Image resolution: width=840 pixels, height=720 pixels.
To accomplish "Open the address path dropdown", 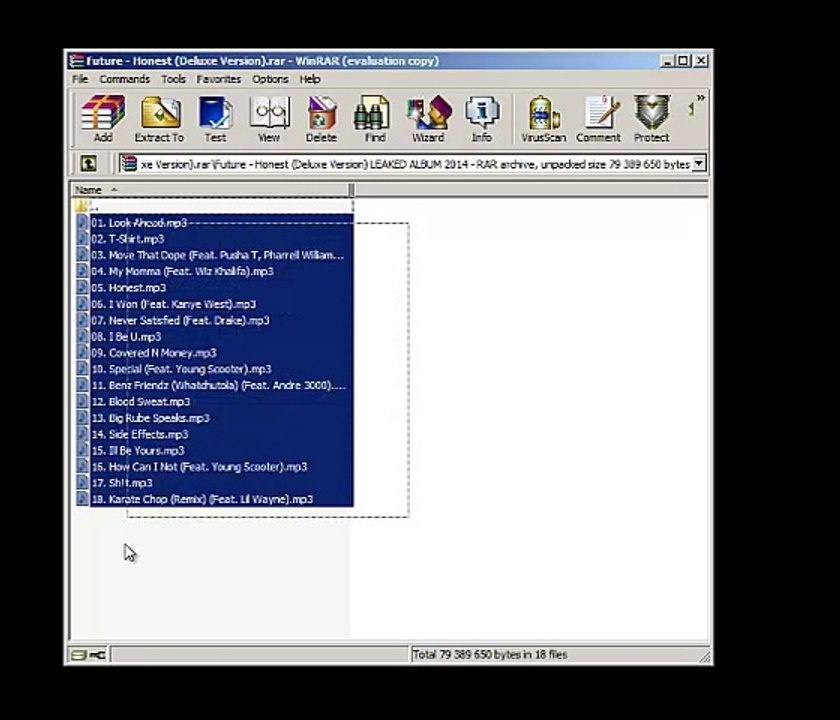I will tap(699, 163).
